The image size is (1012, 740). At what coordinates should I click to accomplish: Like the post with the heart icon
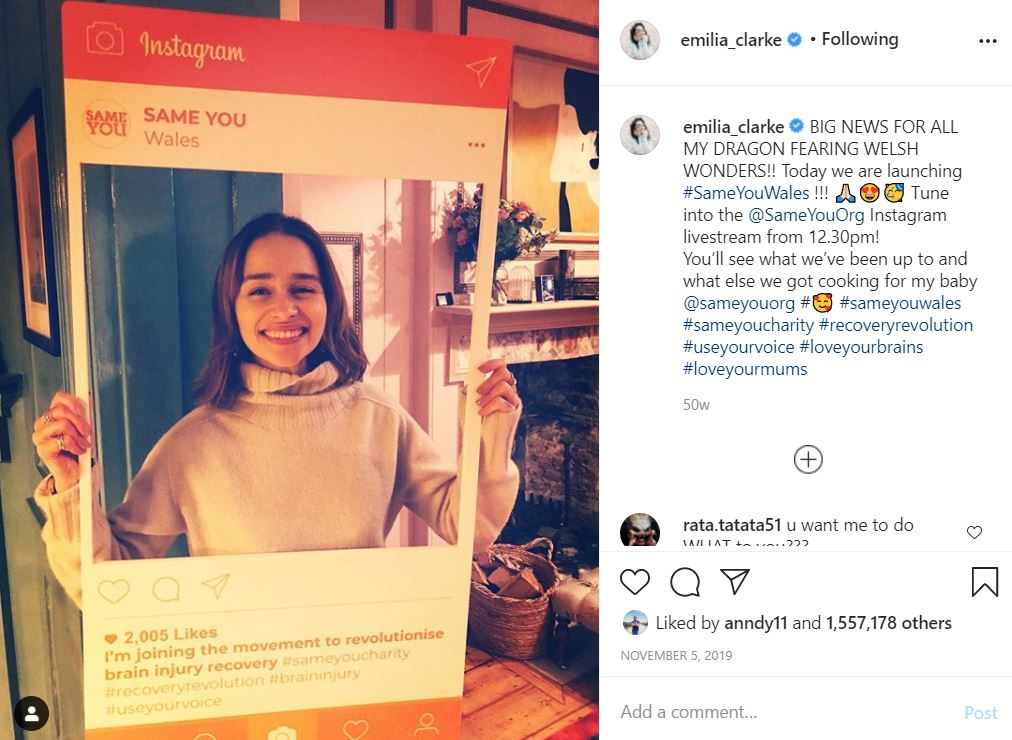[x=634, y=581]
